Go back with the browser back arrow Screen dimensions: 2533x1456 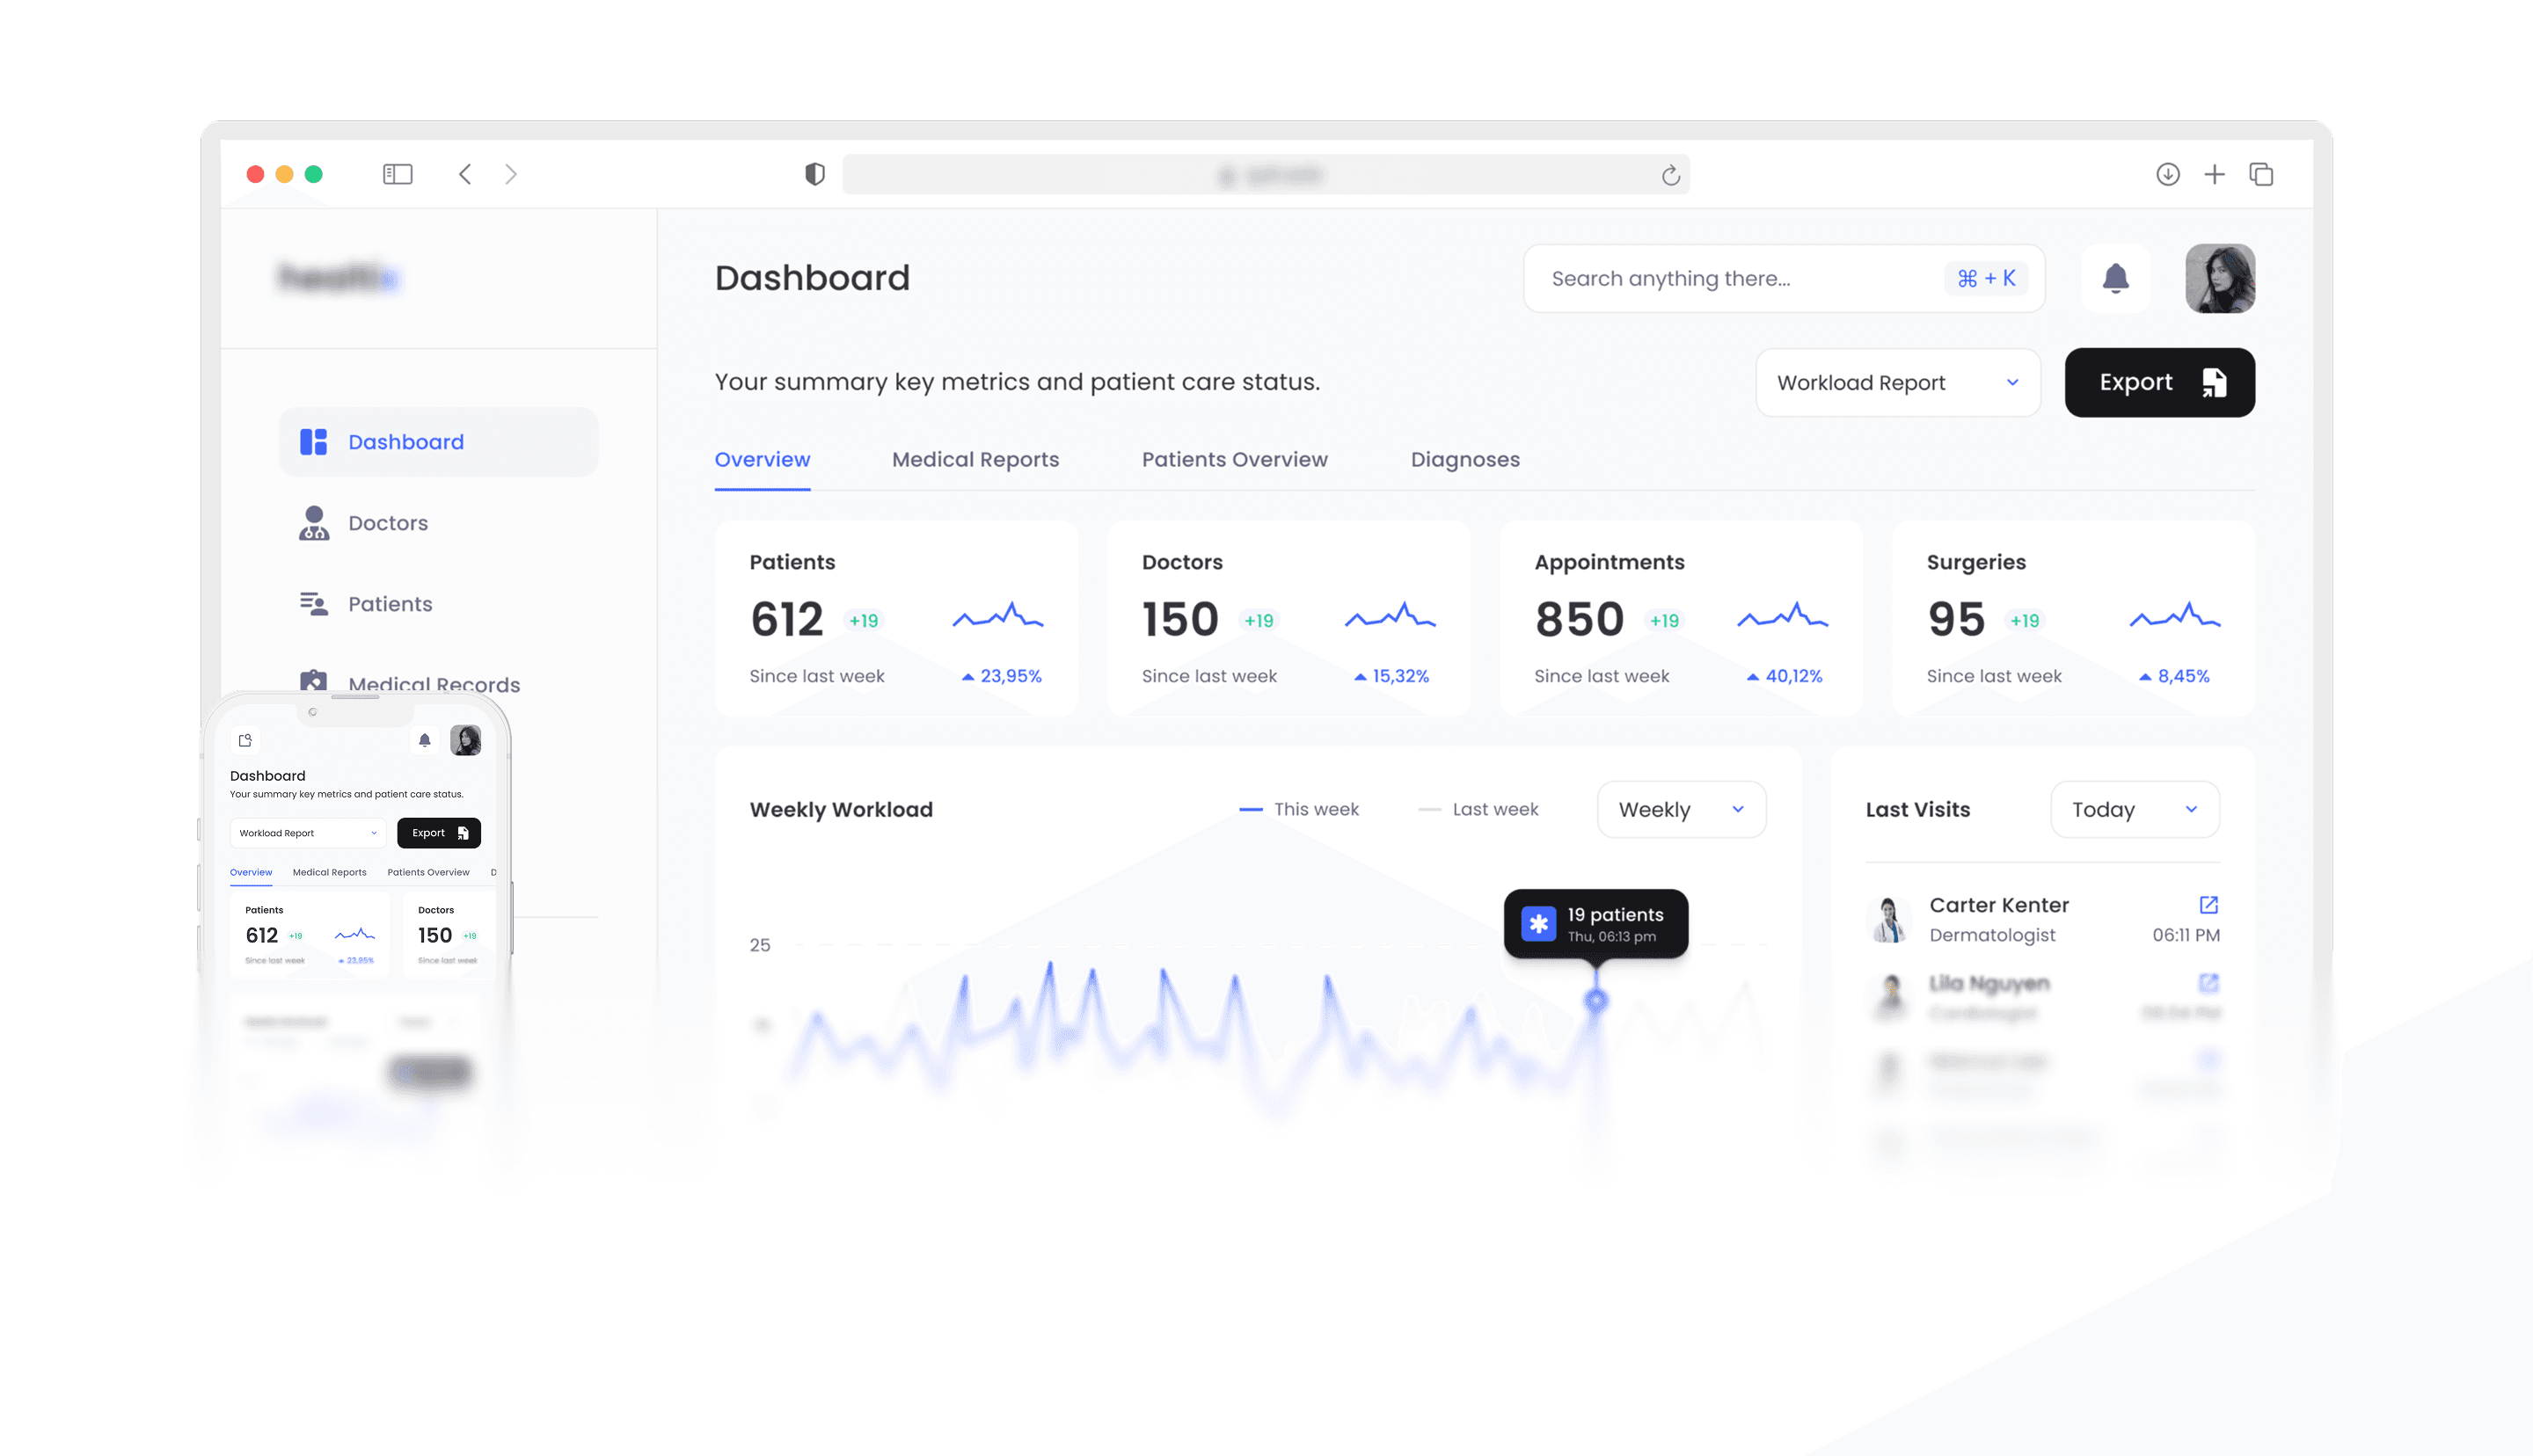coord(465,174)
